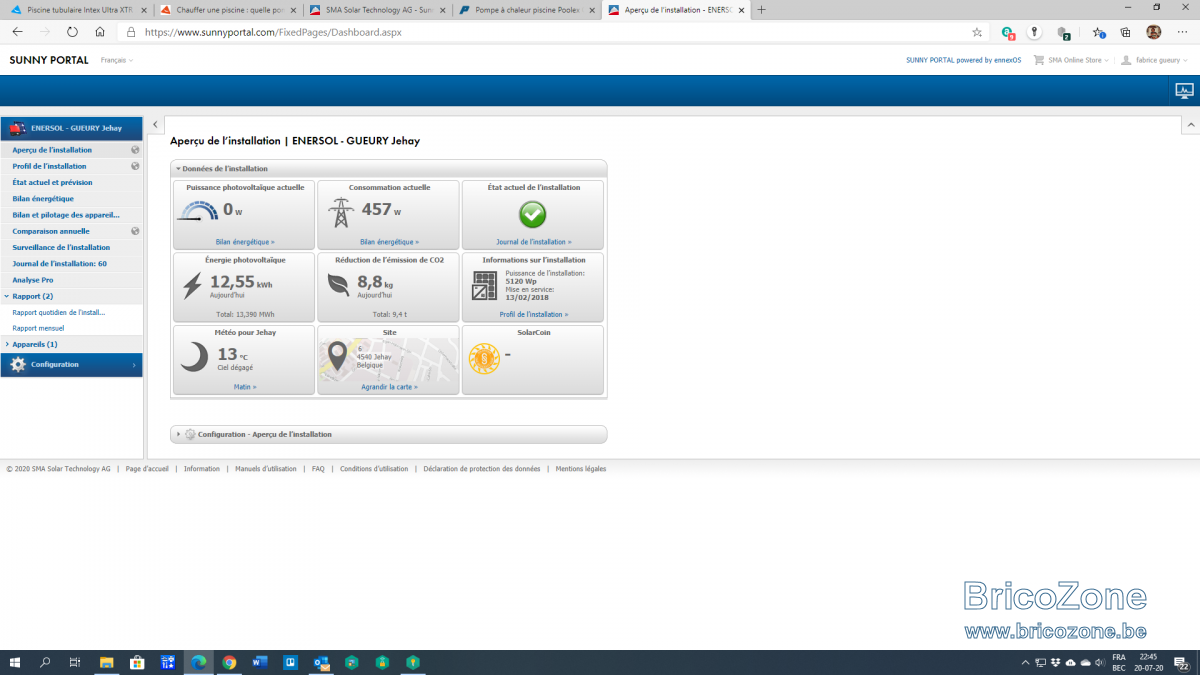
Task: Open a new browser tab with the plus button
Action: tap(762, 10)
